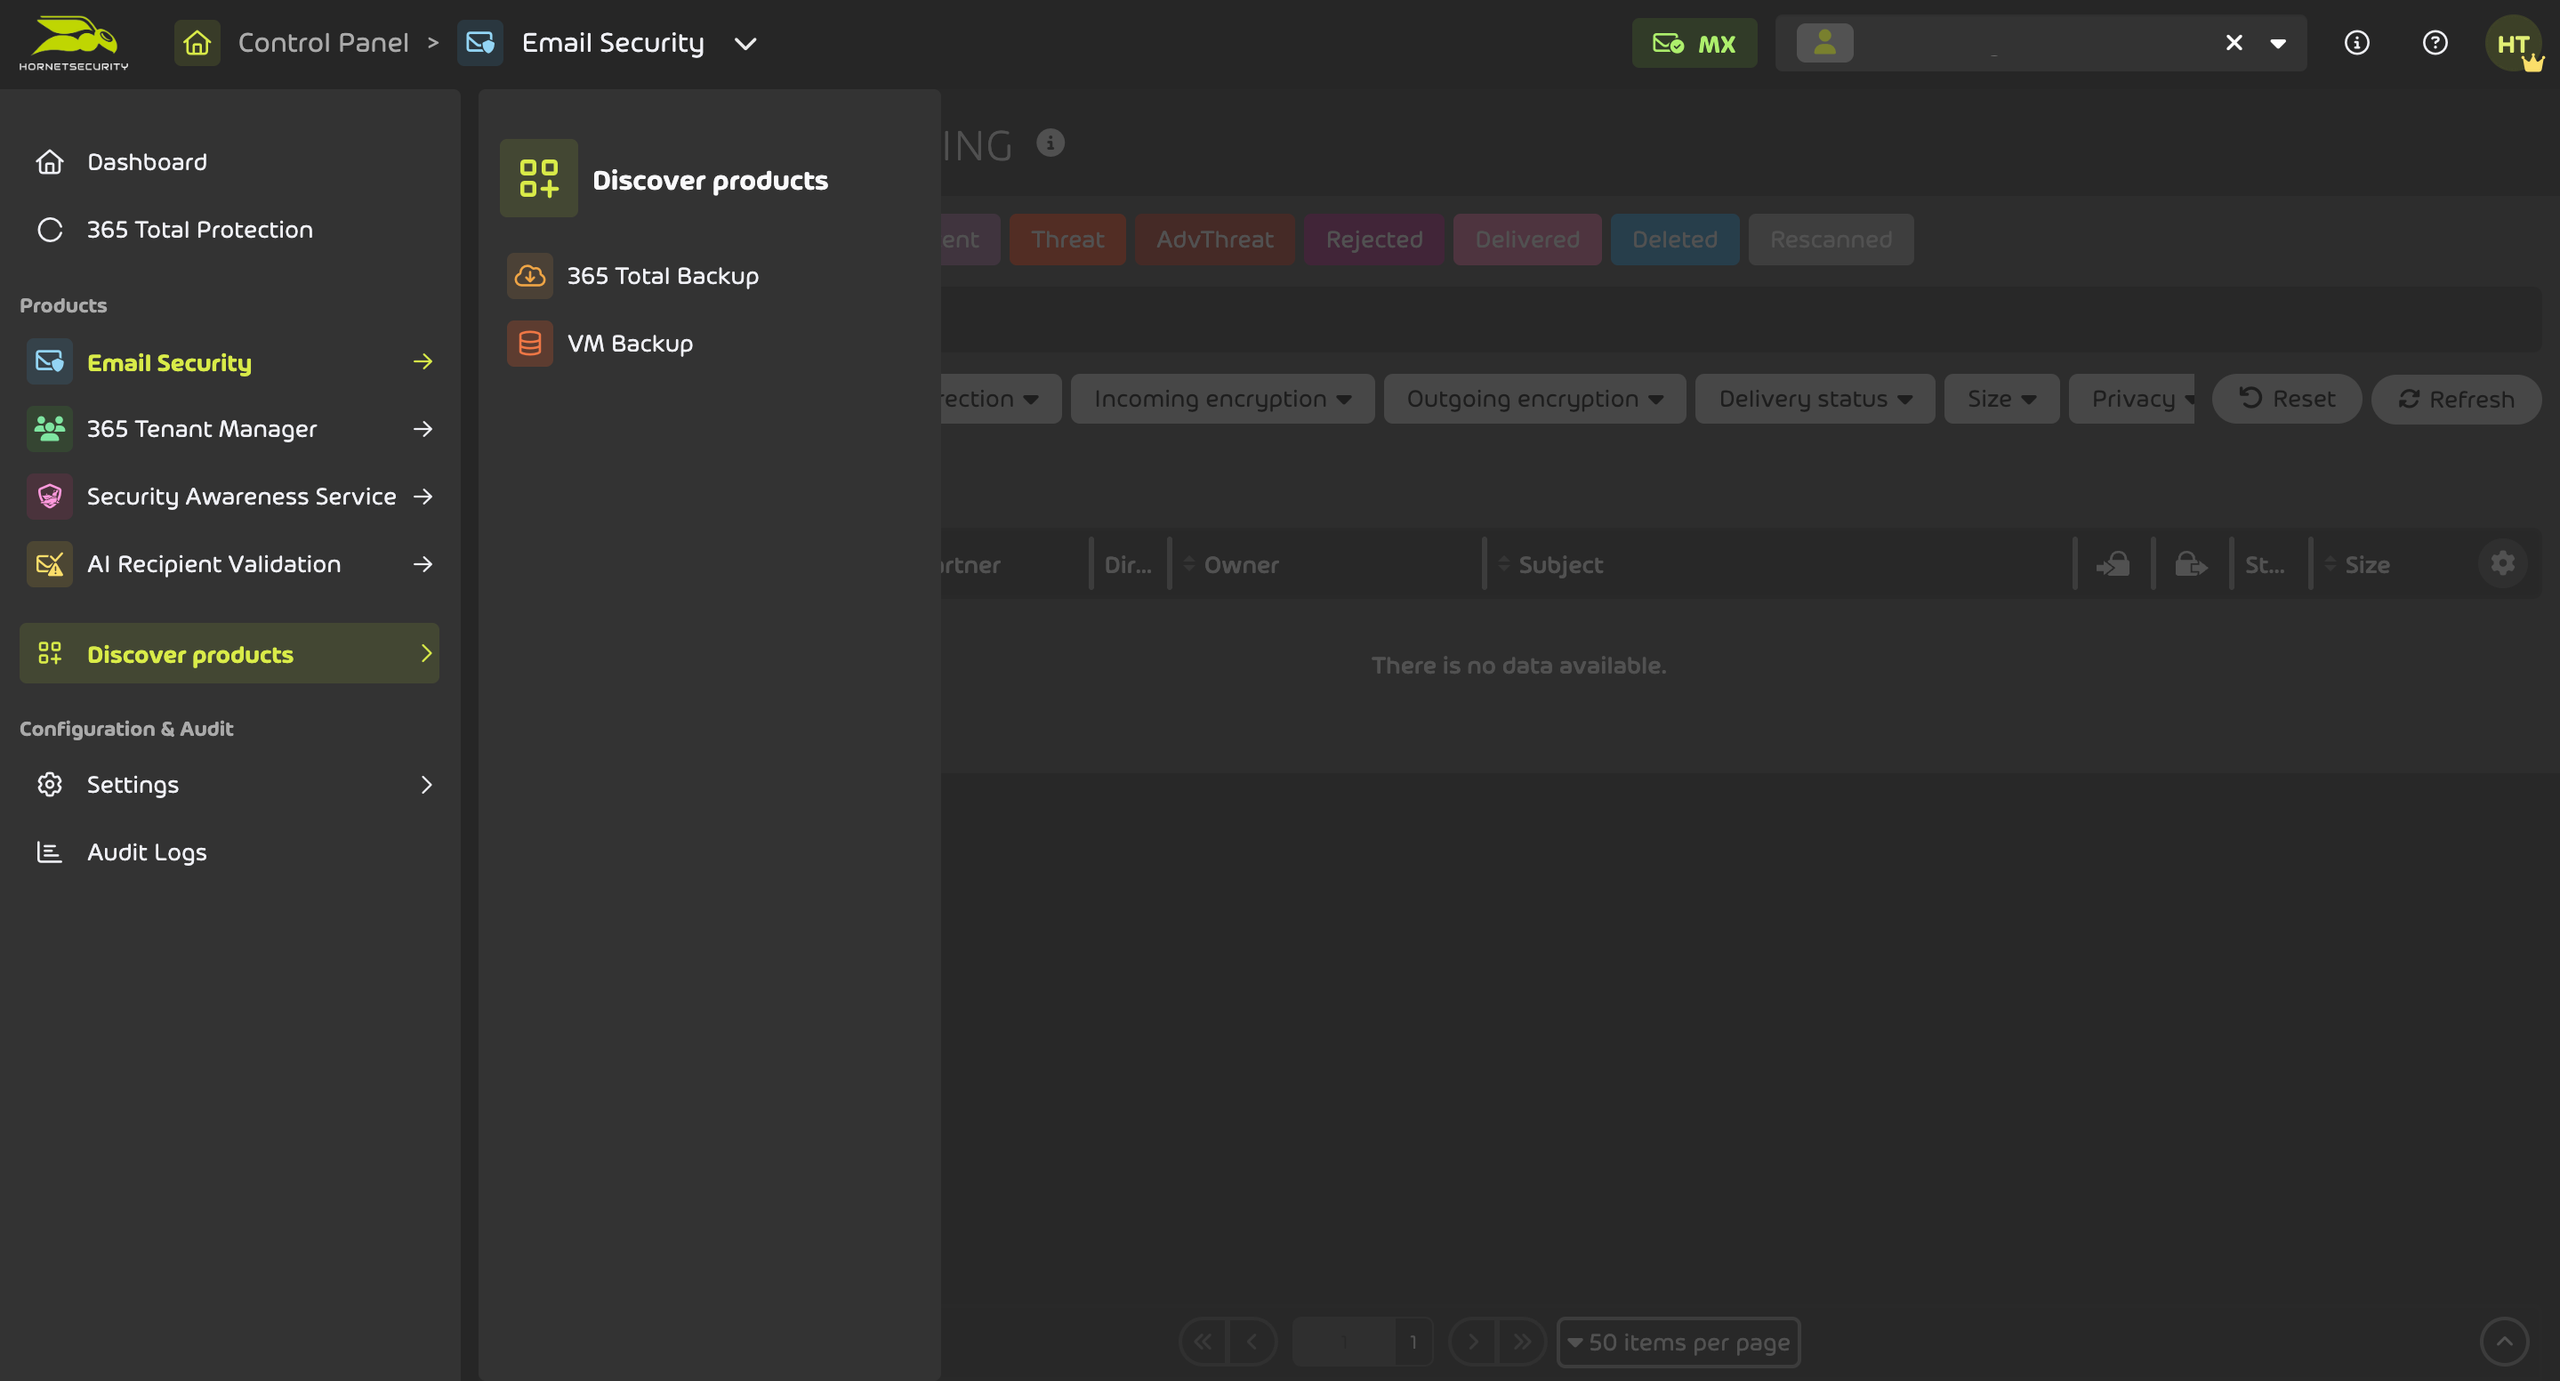Click the Audit Logs chart icon
This screenshot has height=1381, width=2560.
49,853
